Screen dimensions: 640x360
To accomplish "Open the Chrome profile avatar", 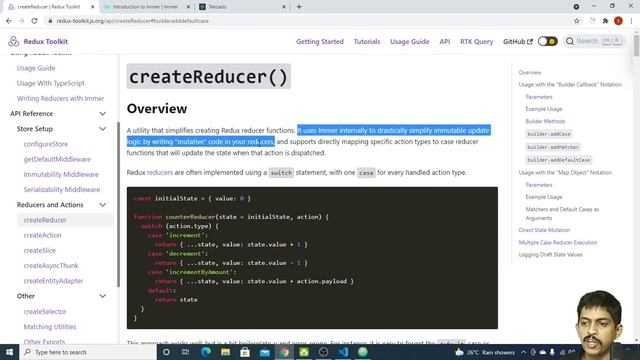I will coord(618,21).
